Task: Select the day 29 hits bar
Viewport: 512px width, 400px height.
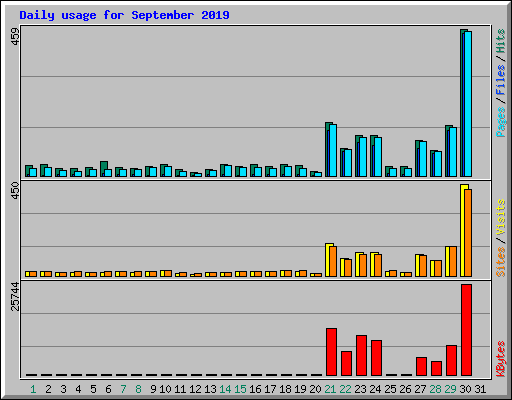Action: coord(447,151)
